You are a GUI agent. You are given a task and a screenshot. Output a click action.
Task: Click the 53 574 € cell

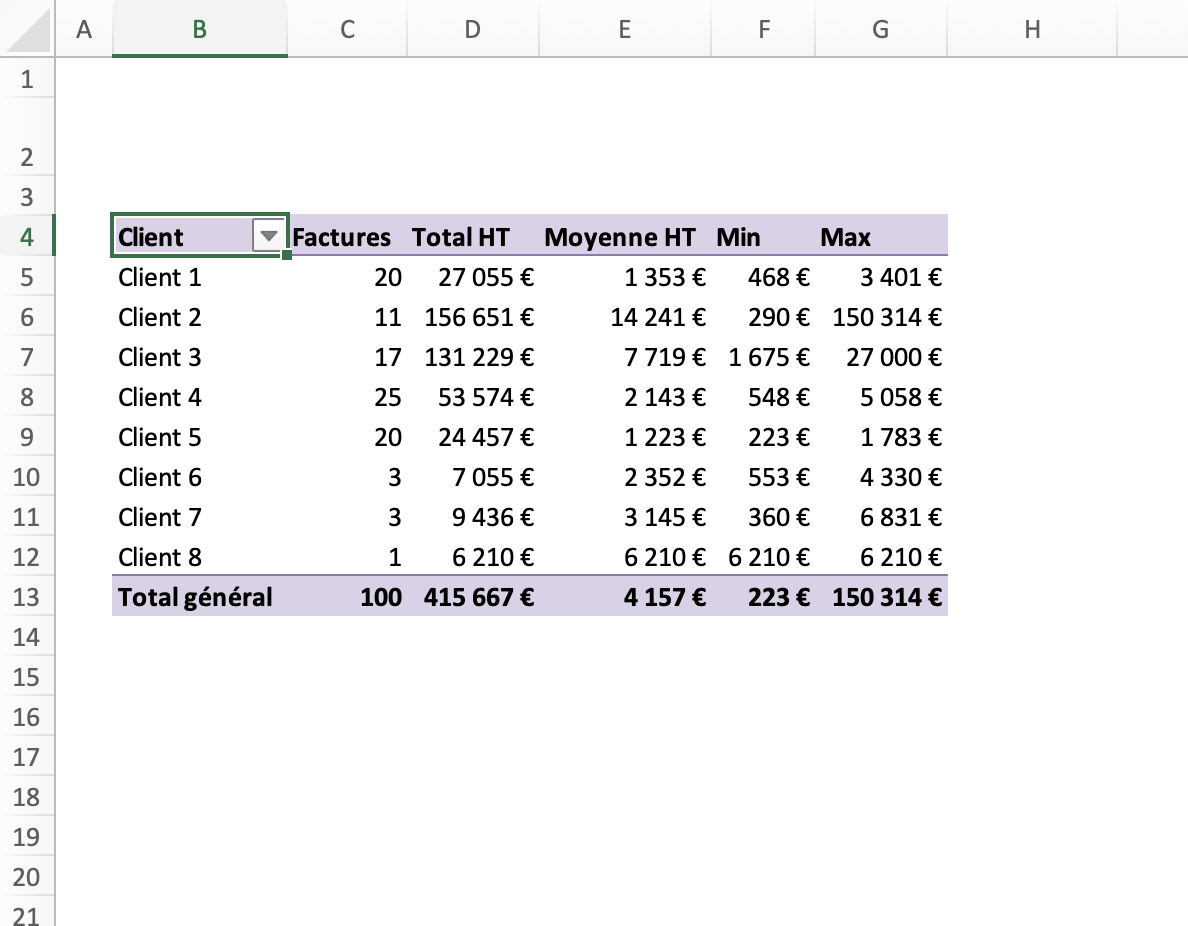pyautogui.click(x=473, y=397)
